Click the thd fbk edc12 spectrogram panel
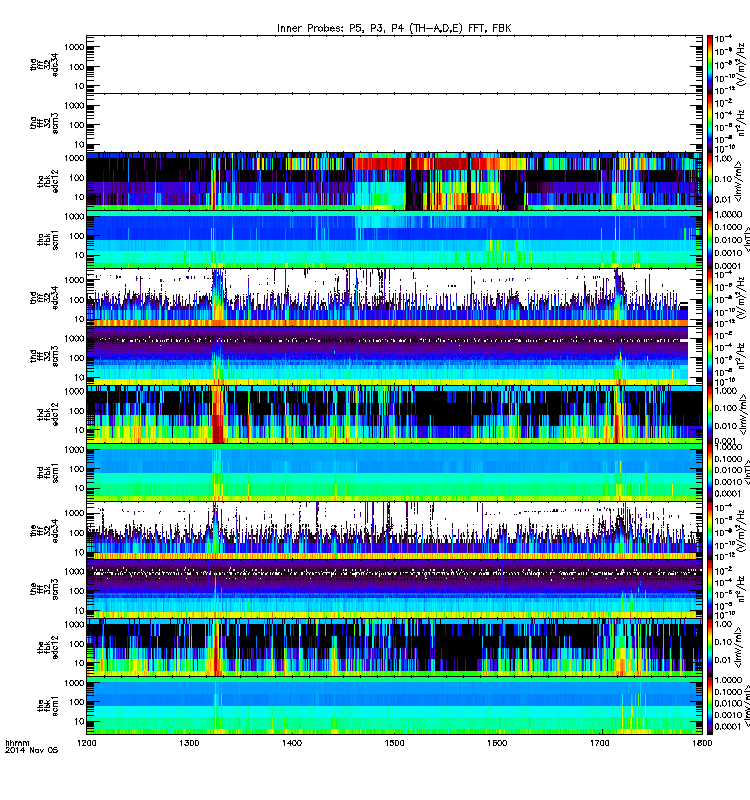This screenshot has height=800, width=750. pyautogui.click(x=394, y=414)
